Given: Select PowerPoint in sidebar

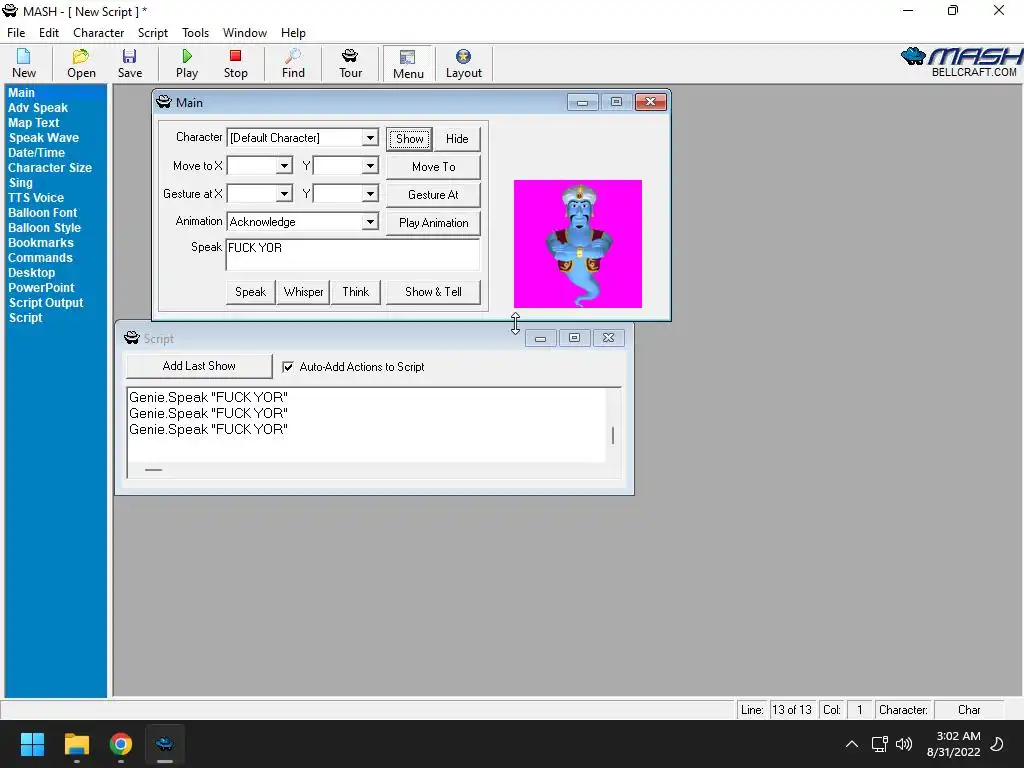Looking at the screenshot, I should click(41, 288).
